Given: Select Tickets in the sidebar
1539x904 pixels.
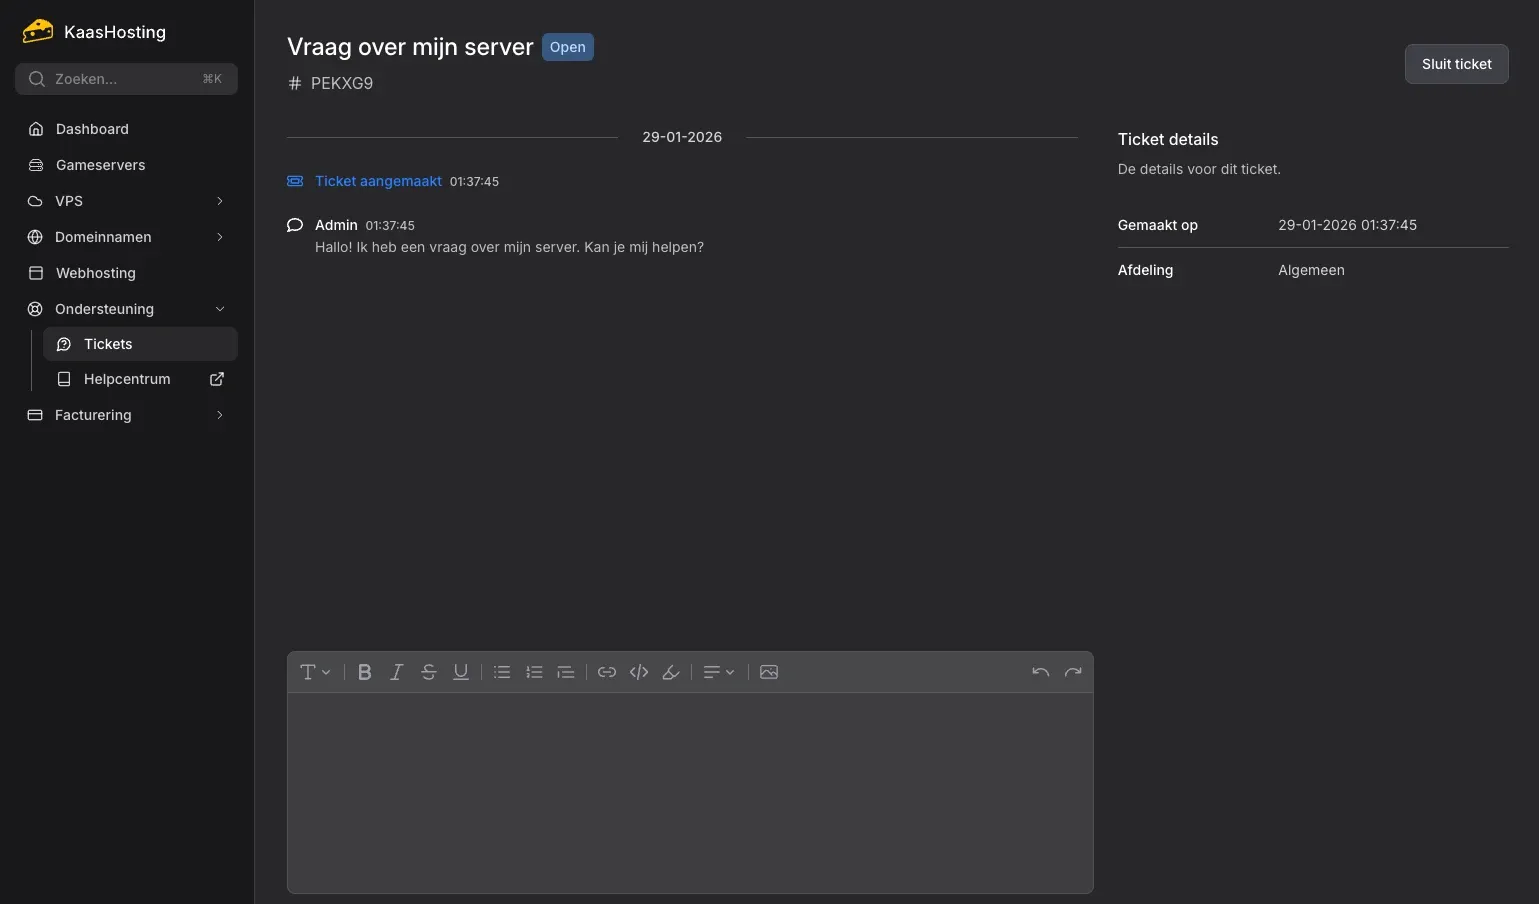Looking at the screenshot, I should [x=108, y=344].
